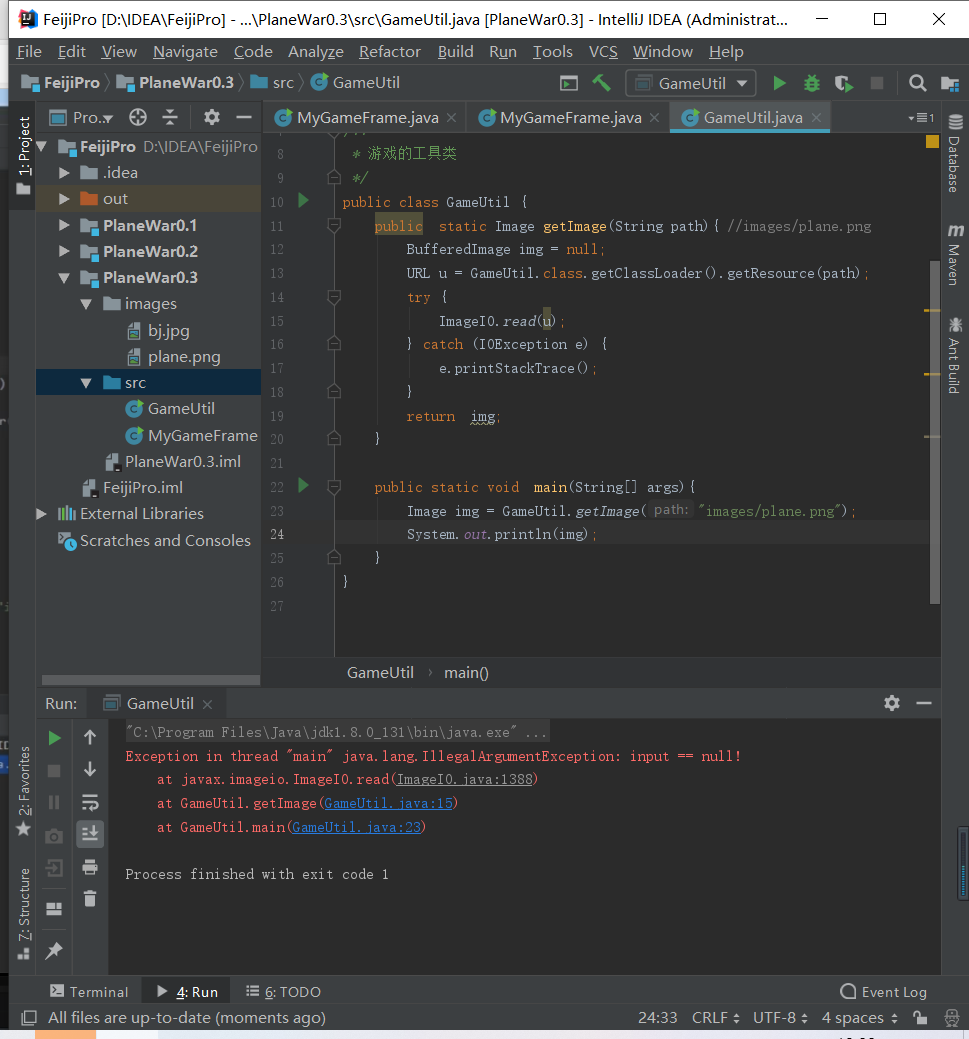Expand the PlaneWar0.2 module
The width and height of the screenshot is (969, 1039).
(64, 252)
